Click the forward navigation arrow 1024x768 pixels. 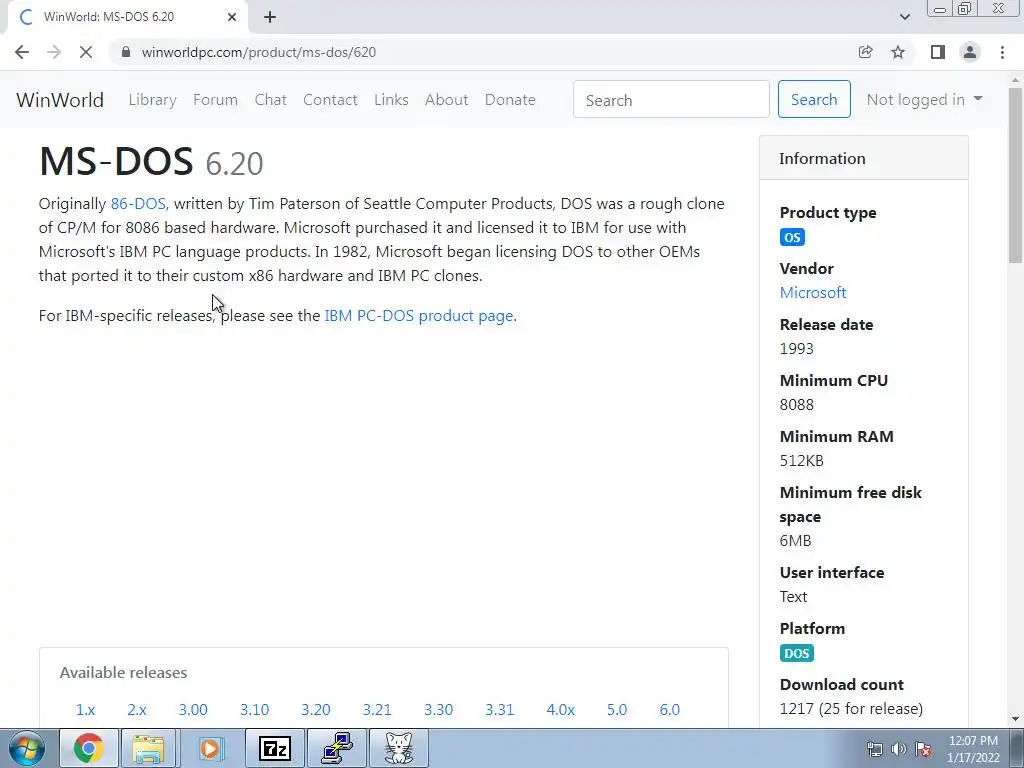point(54,52)
